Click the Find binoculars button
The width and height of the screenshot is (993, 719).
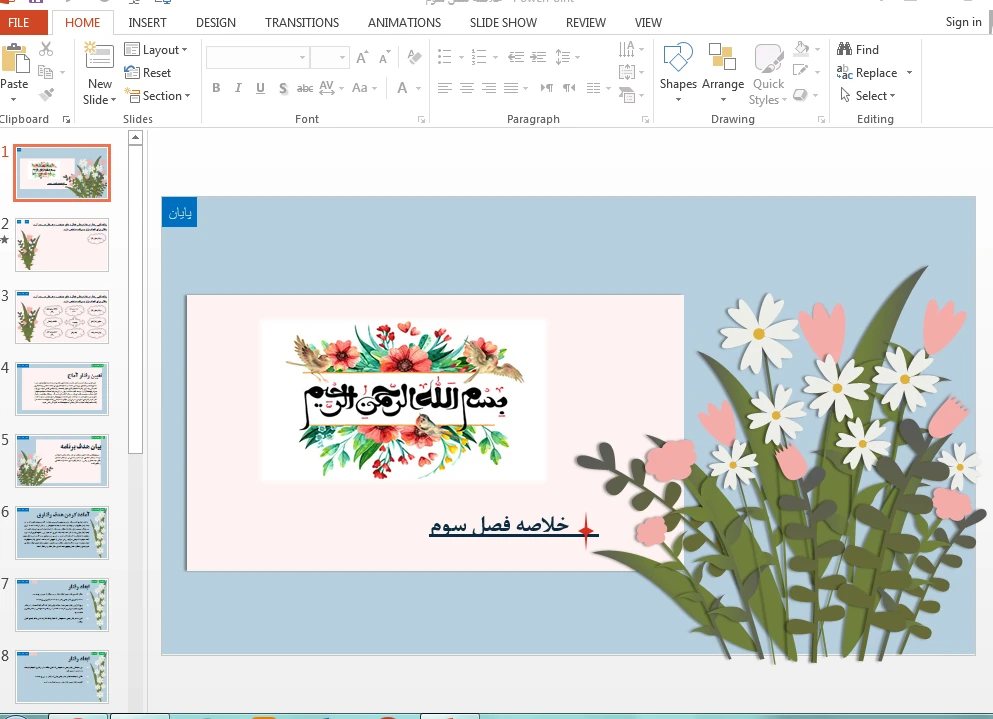click(858, 50)
